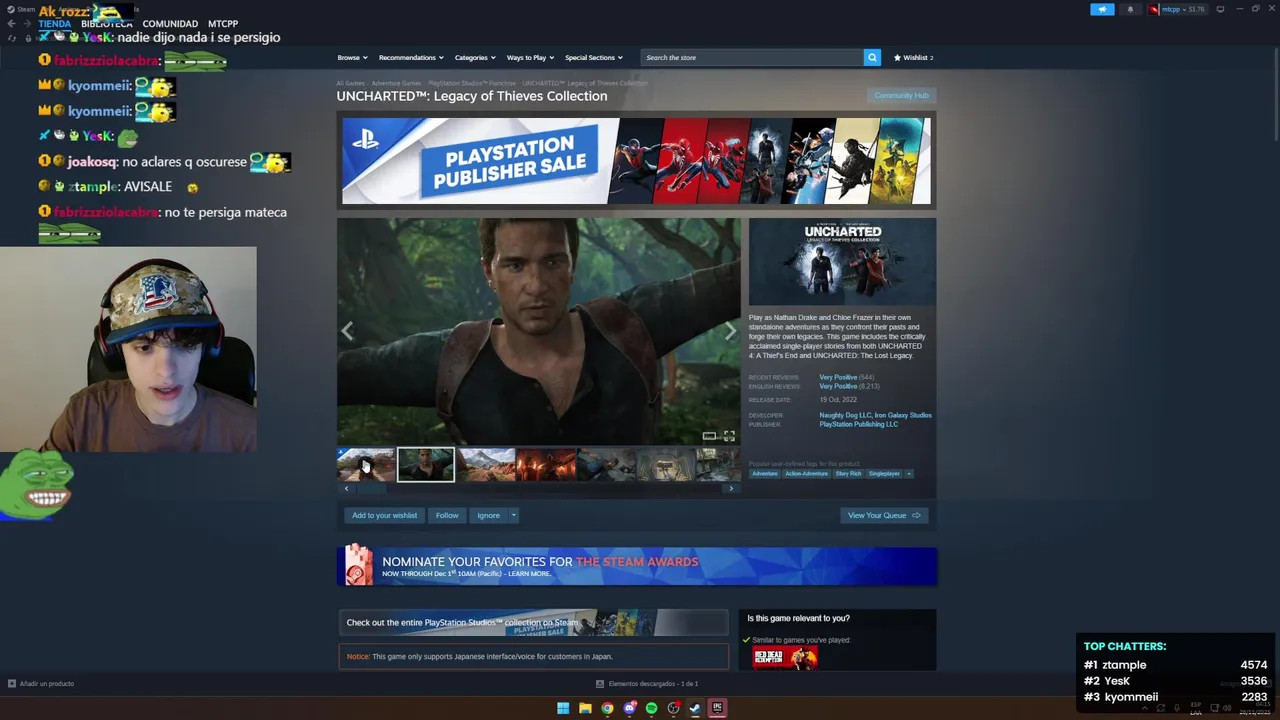
Task: Click the Steam back navigation arrow
Action: 11,23
